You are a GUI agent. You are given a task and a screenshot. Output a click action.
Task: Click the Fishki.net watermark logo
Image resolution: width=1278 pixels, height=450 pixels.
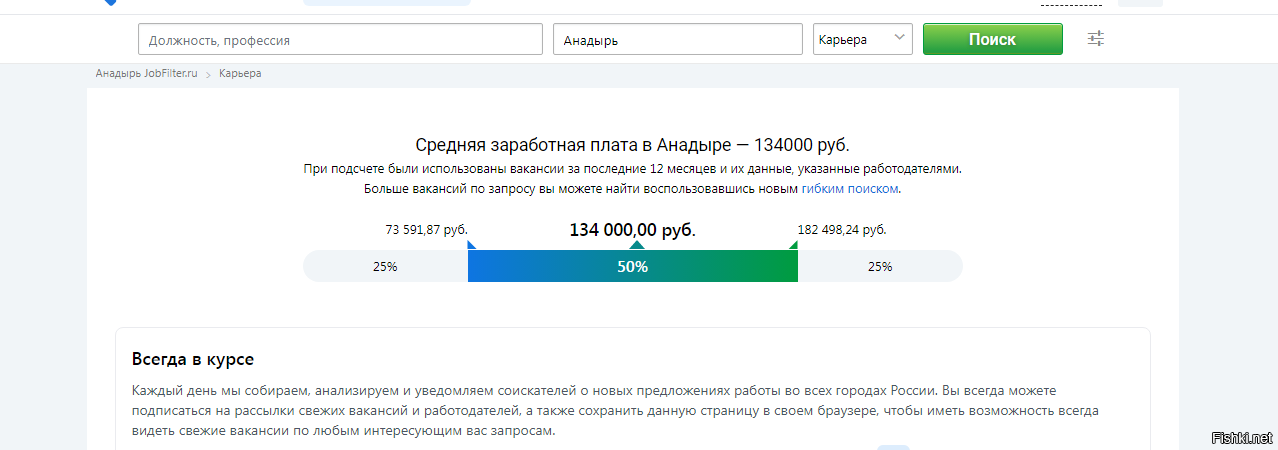(1242, 438)
